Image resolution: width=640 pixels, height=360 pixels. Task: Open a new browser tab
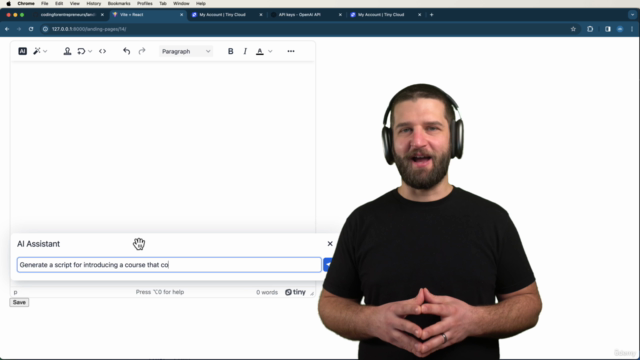click(x=431, y=15)
